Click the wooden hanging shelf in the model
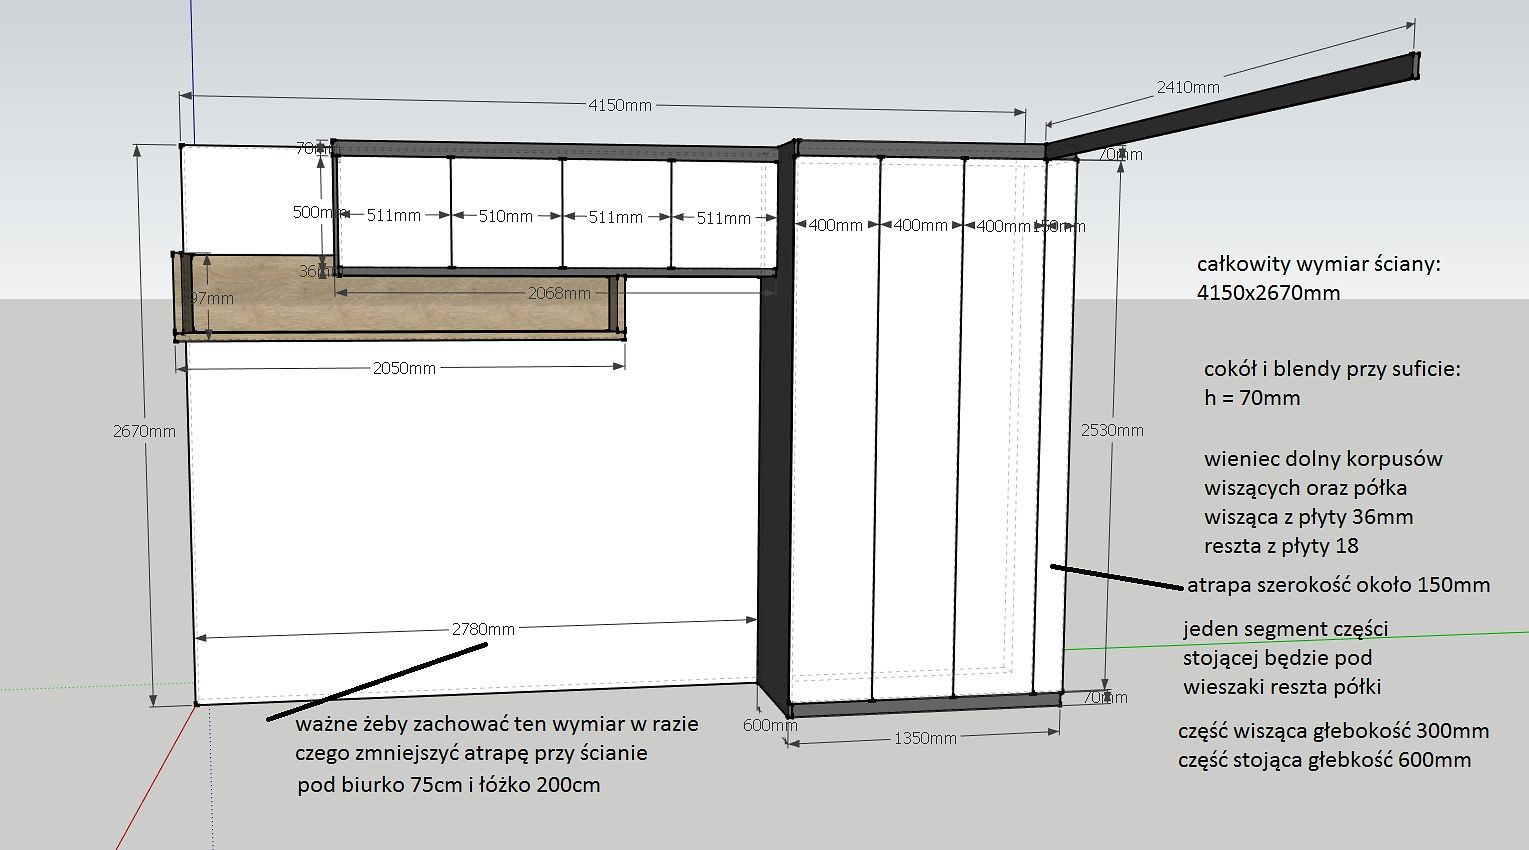1529x850 pixels. [x=400, y=310]
